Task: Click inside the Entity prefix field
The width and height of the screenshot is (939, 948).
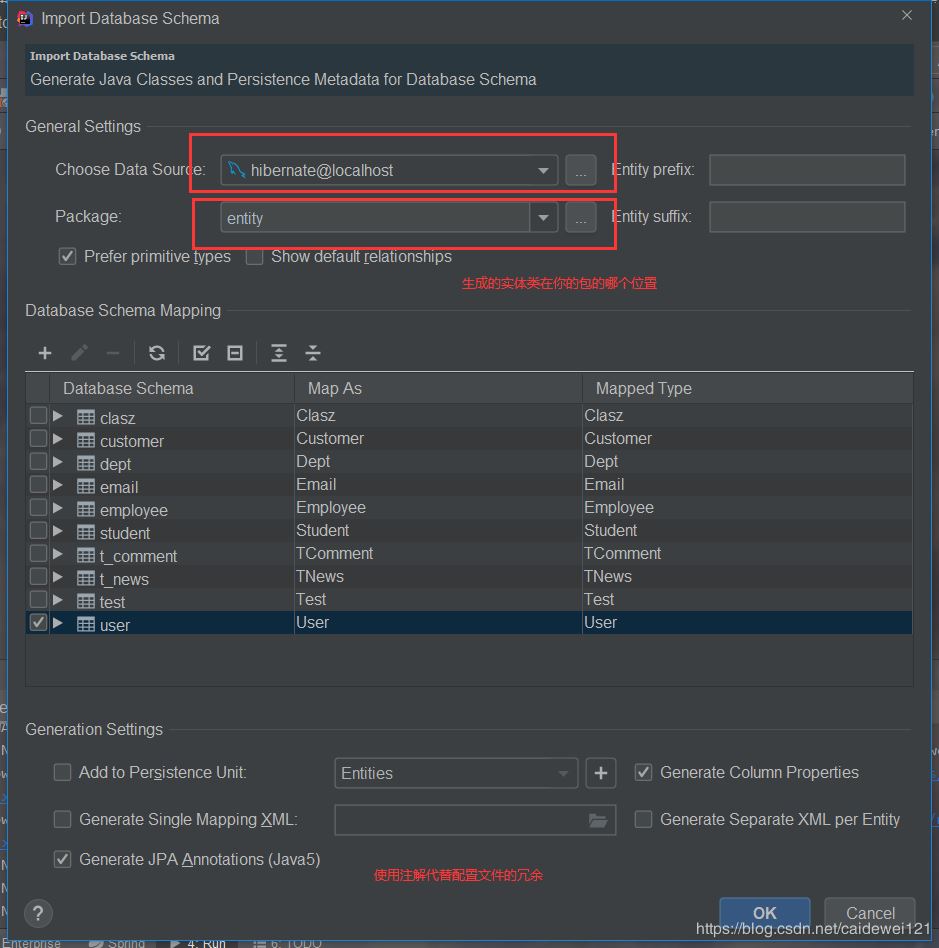Action: [x=806, y=169]
